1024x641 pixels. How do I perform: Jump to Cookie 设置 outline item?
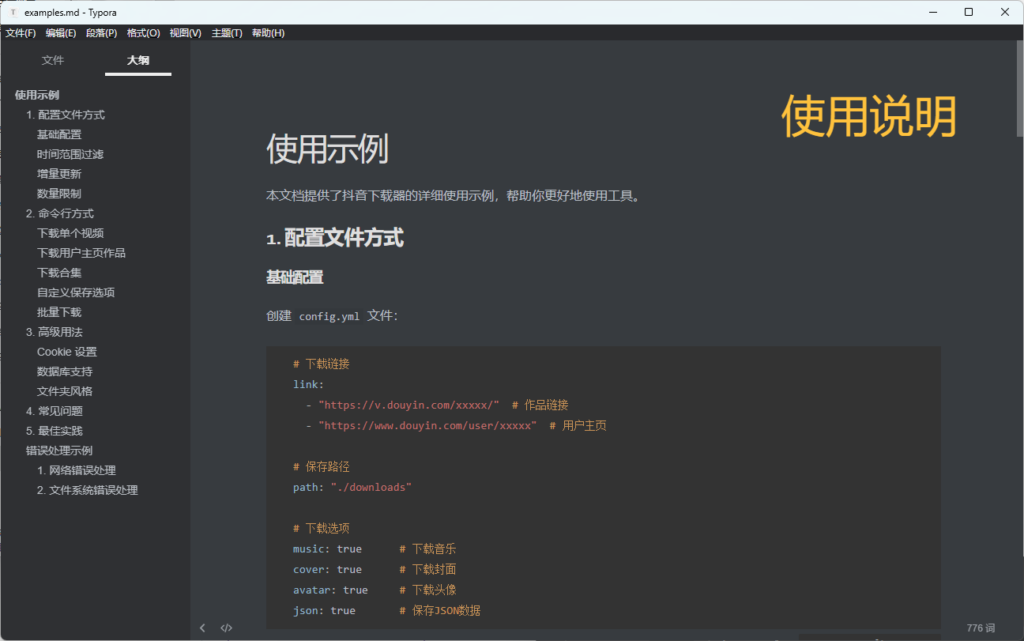tap(67, 352)
